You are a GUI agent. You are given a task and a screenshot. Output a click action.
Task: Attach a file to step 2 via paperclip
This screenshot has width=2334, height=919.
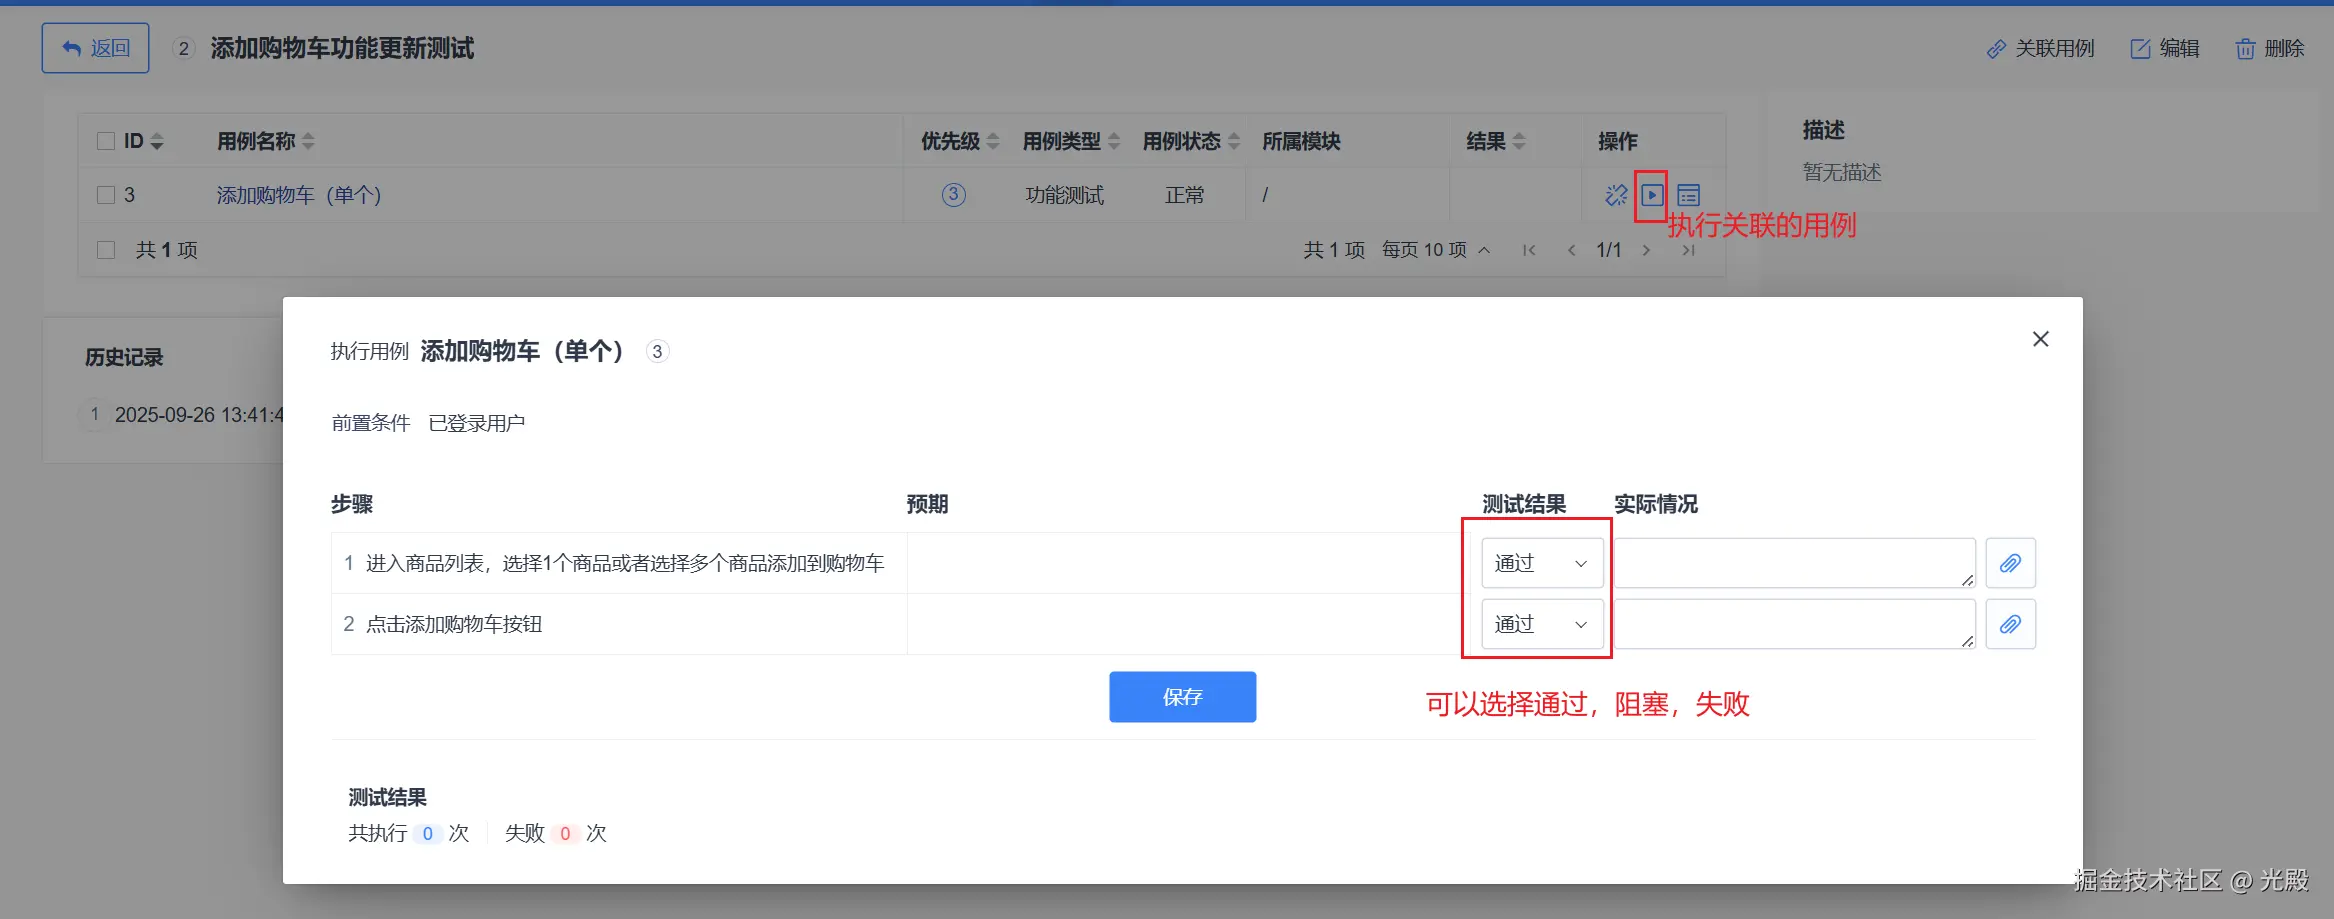(2010, 624)
